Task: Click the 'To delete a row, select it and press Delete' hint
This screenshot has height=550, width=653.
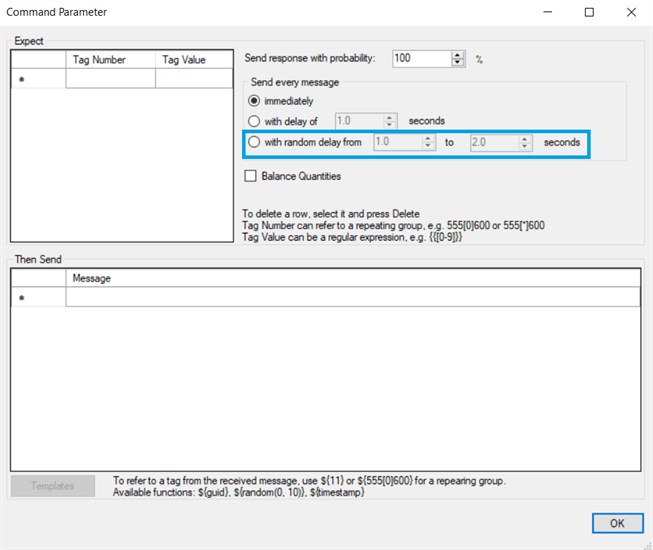Action: [331, 214]
